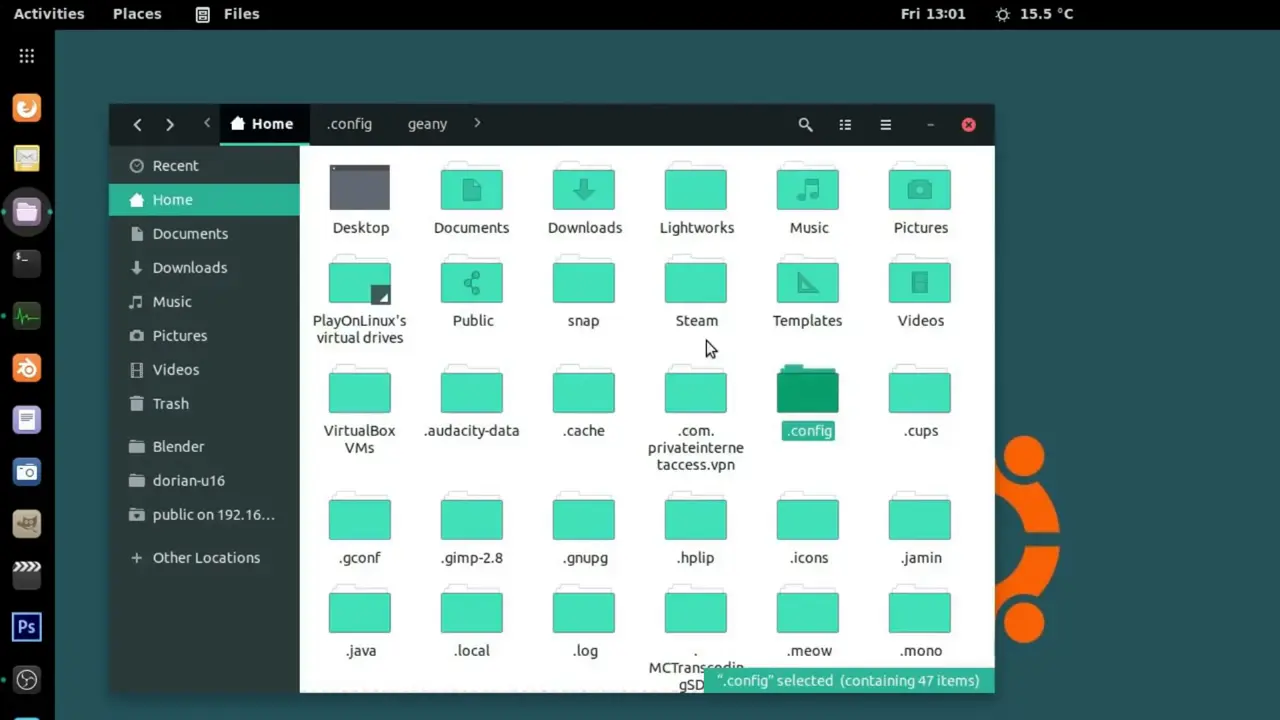
Task: Toggle list view icon in toolbar
Action: tap(845, 125)
